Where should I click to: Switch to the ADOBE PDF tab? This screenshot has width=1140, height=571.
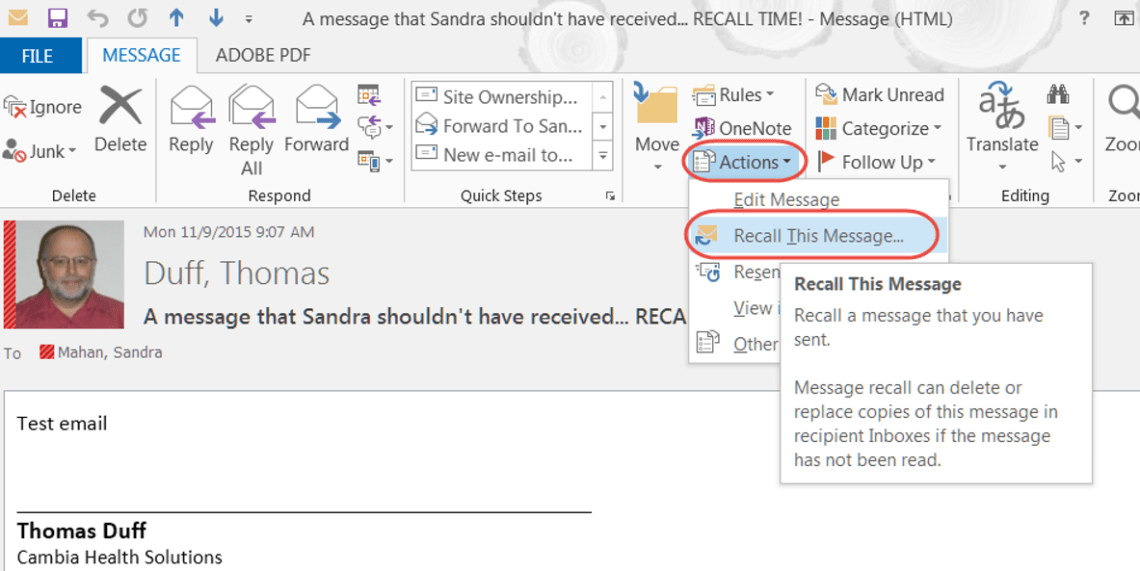click(263, 55)
